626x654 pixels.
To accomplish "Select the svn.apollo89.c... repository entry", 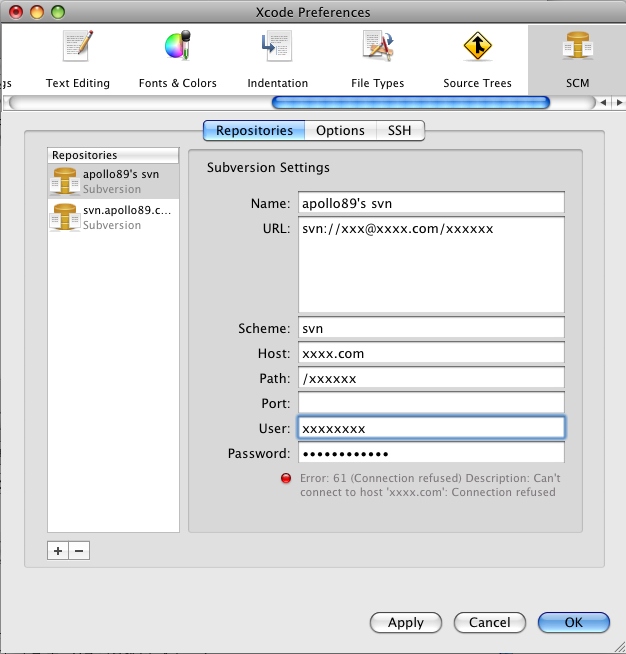I will point(113,217).
